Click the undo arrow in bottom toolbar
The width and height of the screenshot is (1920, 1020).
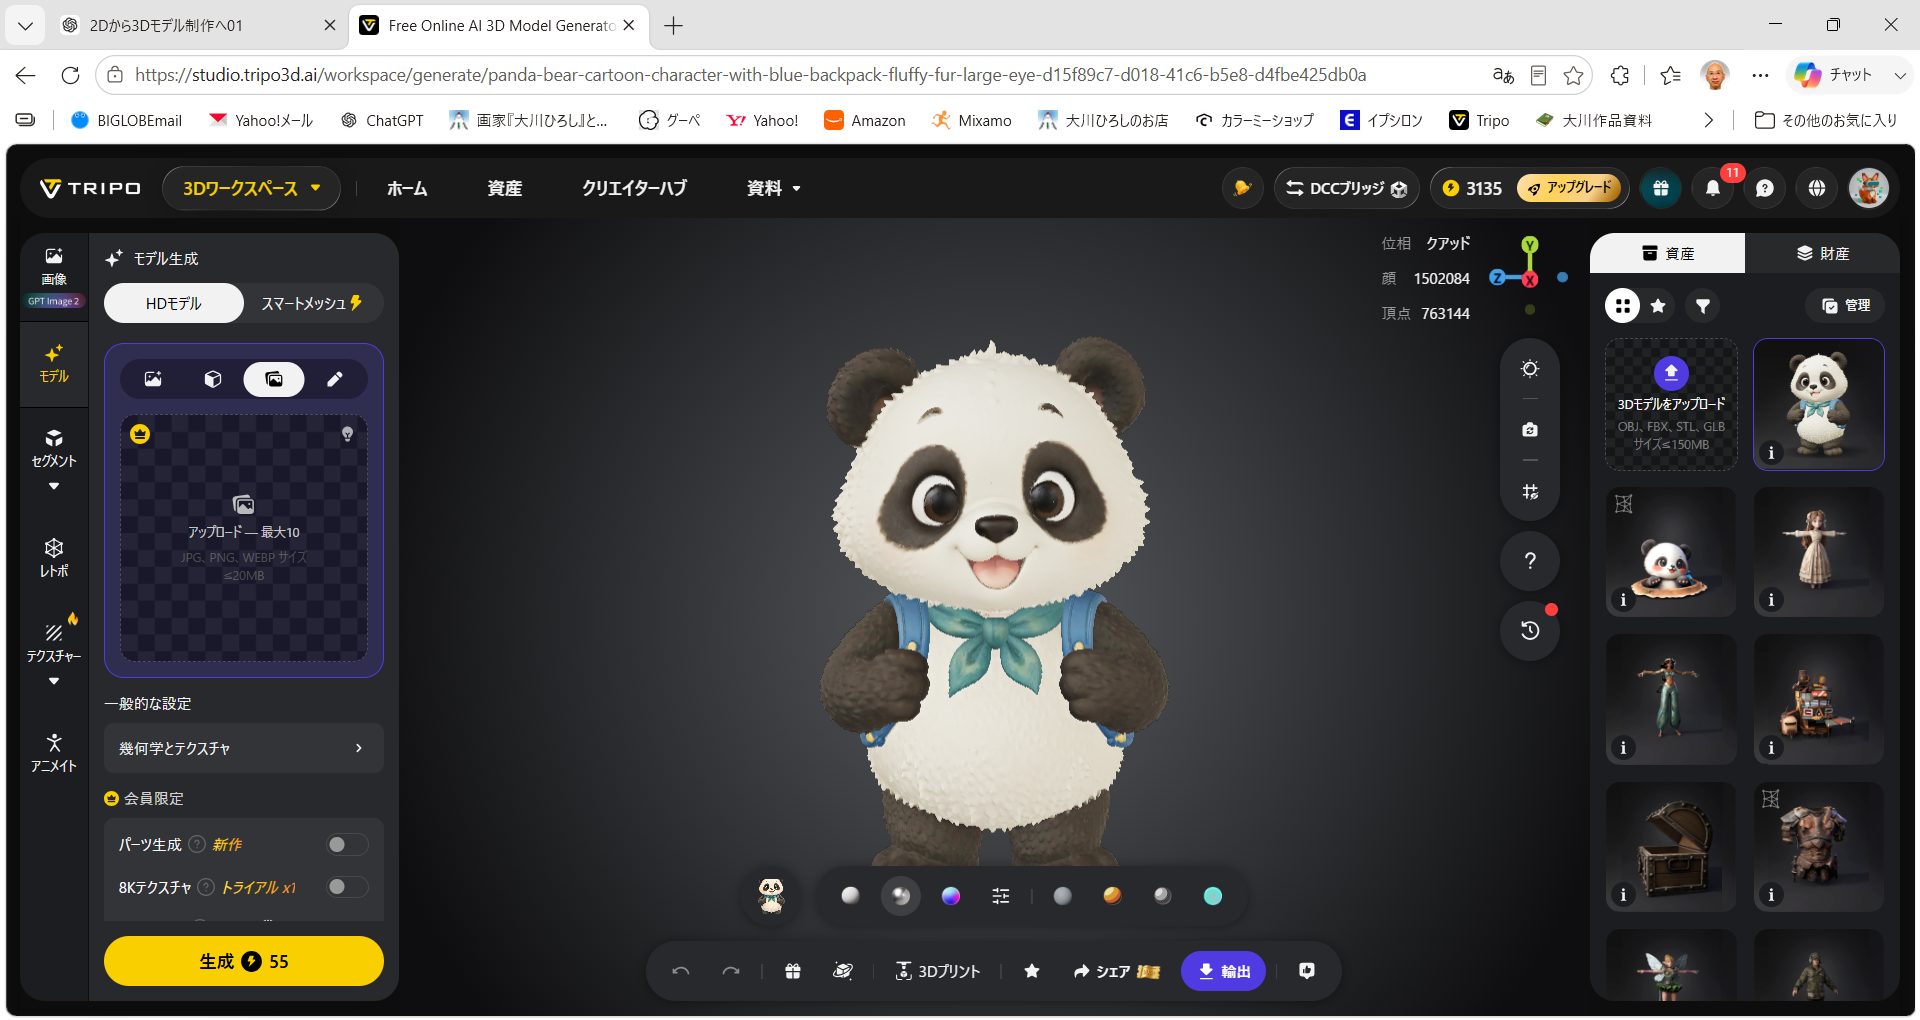681,971
